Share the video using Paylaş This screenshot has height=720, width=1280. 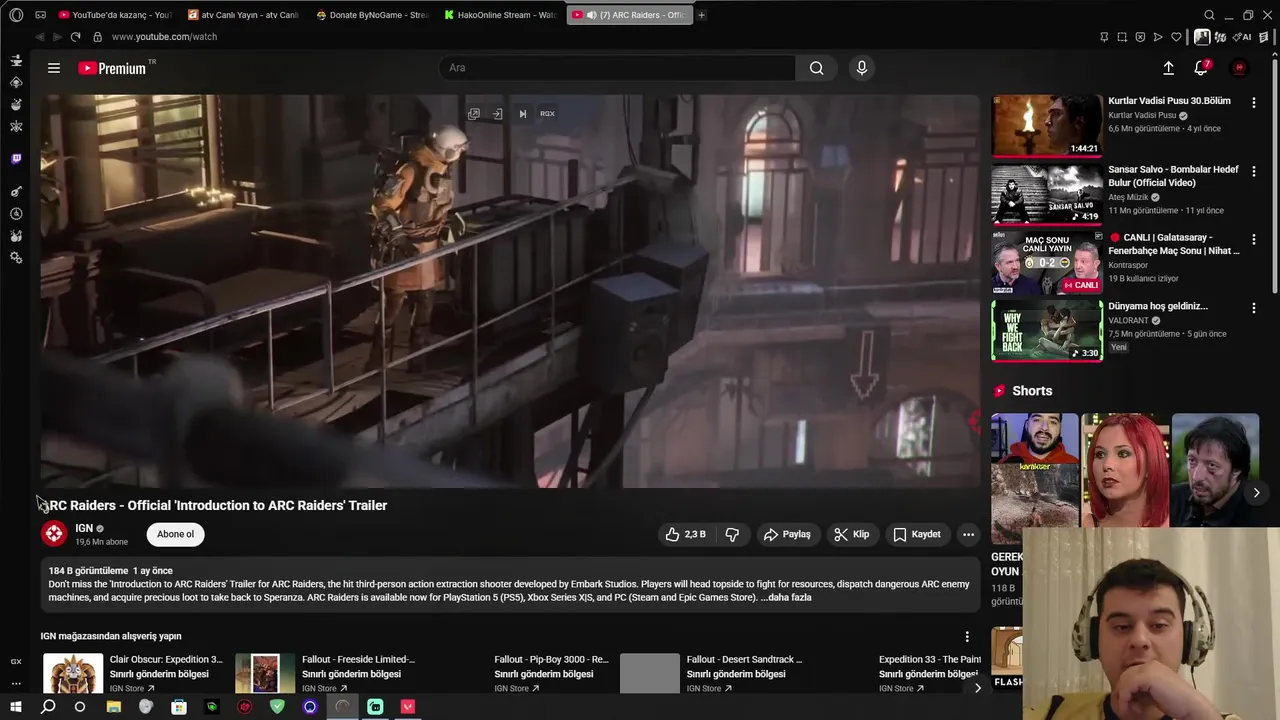(787, 535)
